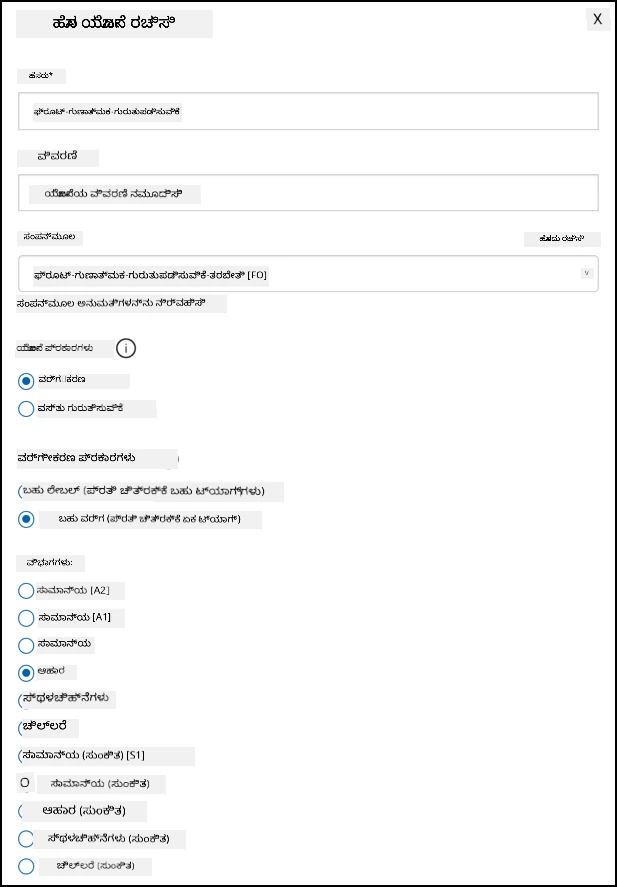Click into the project name field
617x887 pixels.
(308, 111)
